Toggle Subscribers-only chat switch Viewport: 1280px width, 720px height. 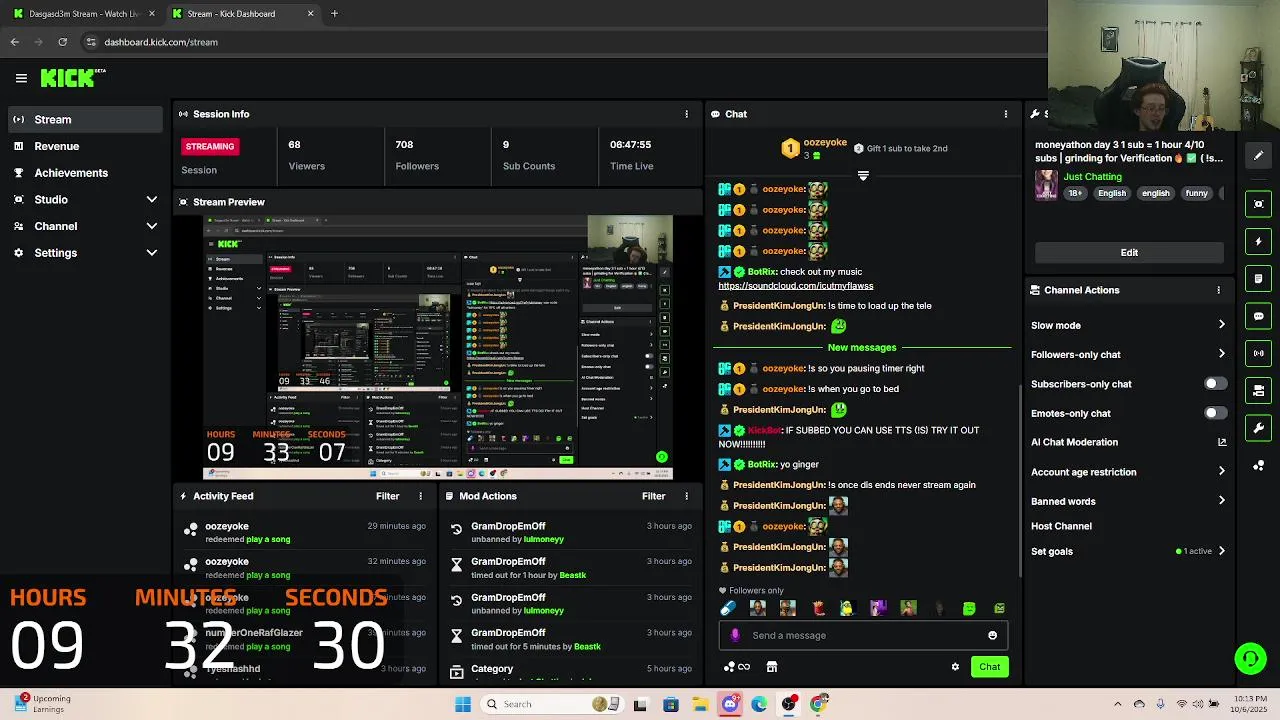click(1215, 384)
